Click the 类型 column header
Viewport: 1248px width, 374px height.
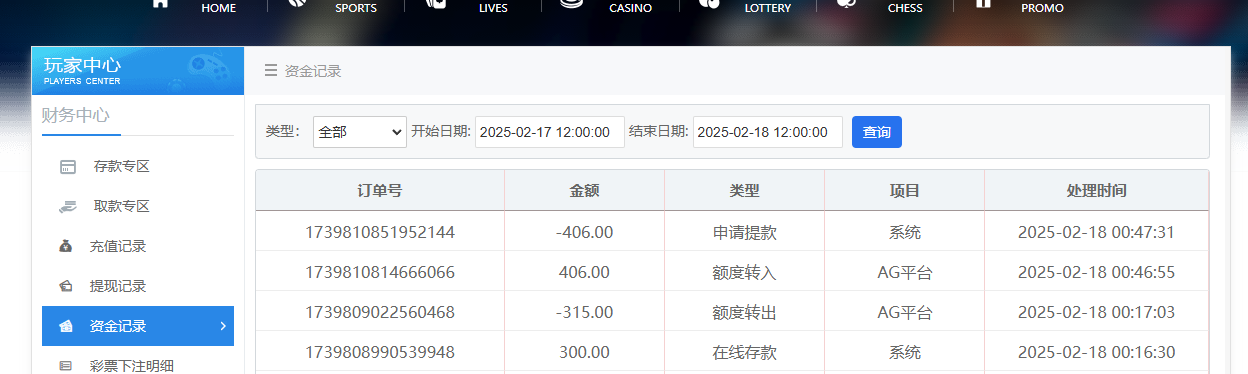coord(744,190)
